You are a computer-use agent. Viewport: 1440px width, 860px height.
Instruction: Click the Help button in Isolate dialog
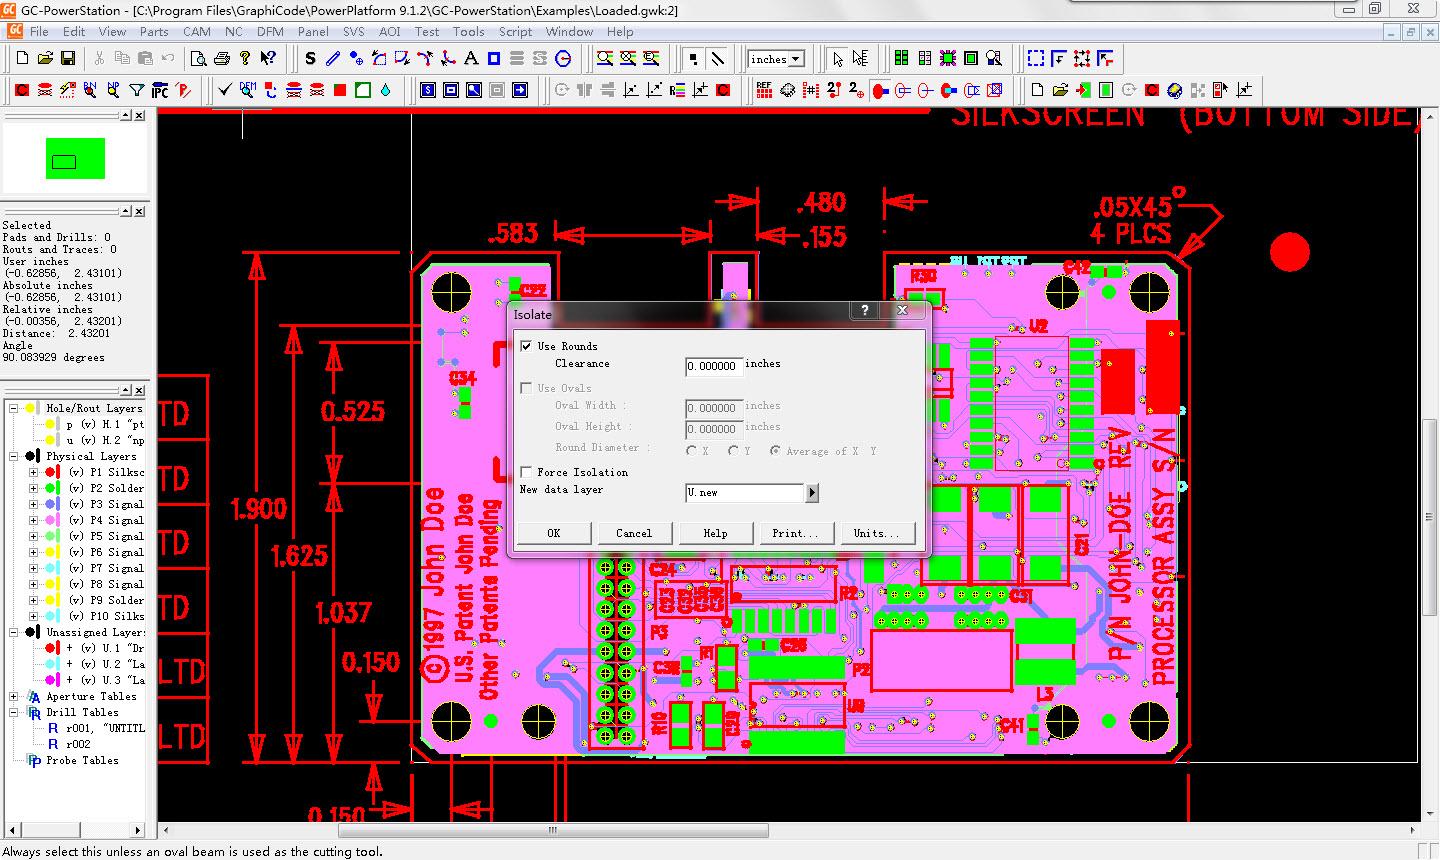pyautogui.click(x=715, y=533)
